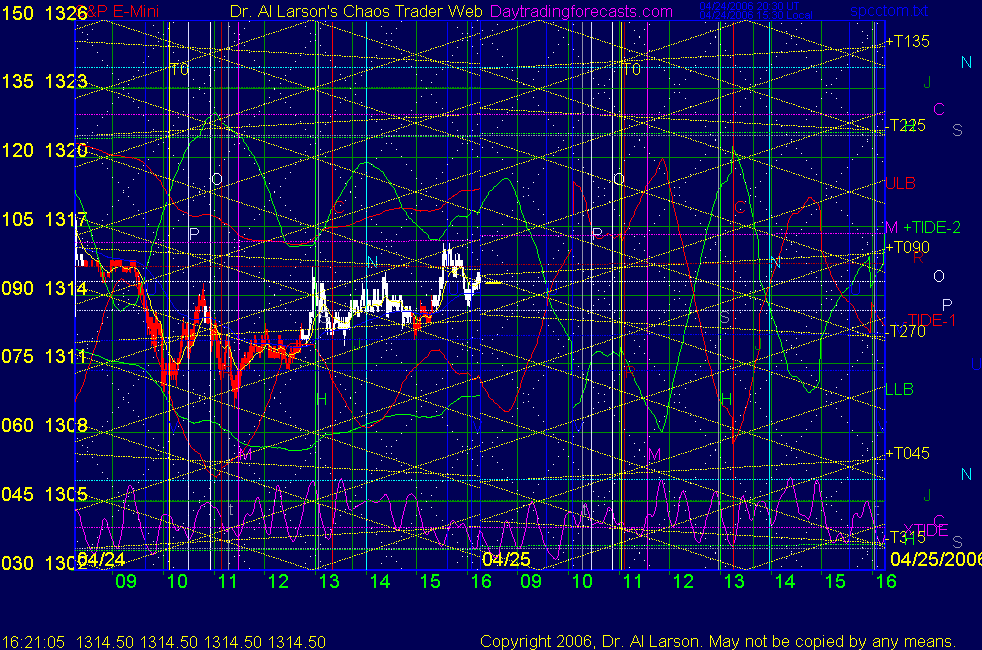Click the 11 hour label of 04/25 session
Screen dimensions: 982x650
click(x=633, y=581)
